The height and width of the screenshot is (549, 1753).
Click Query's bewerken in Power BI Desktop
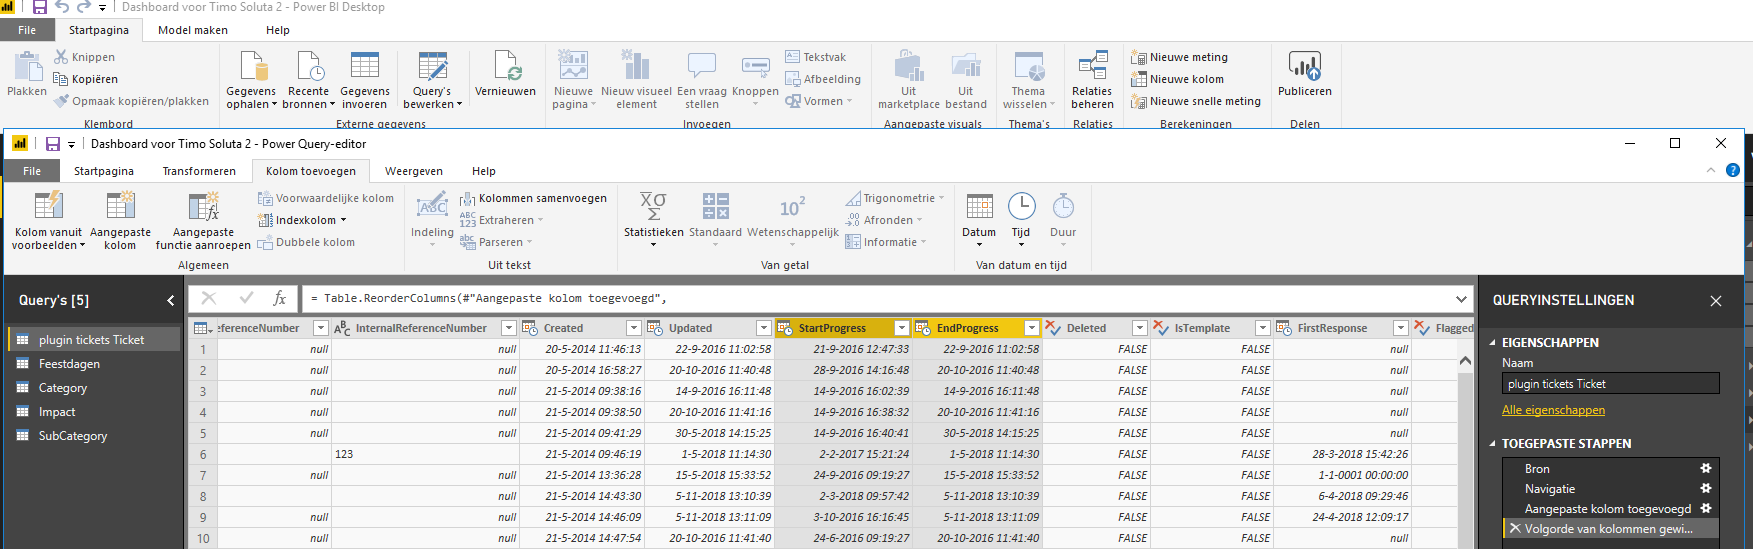(432, 80)
